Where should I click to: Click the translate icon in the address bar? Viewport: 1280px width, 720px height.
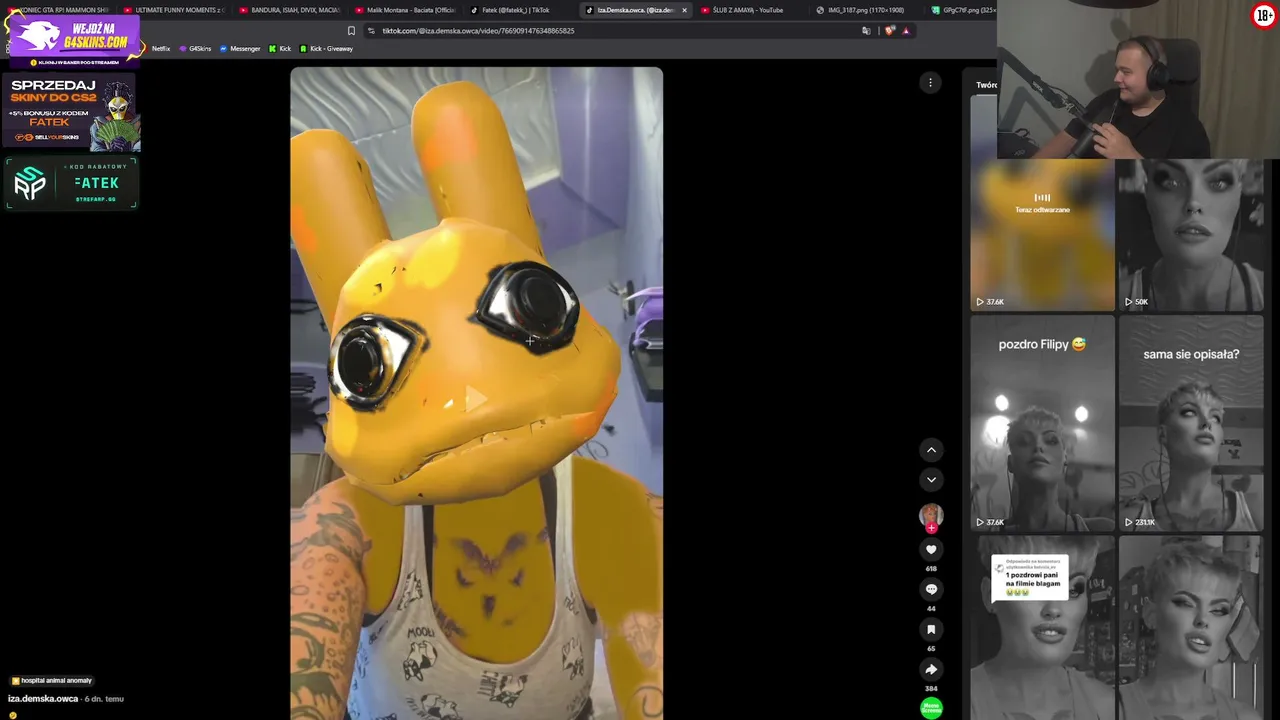(x=866, y=31)
